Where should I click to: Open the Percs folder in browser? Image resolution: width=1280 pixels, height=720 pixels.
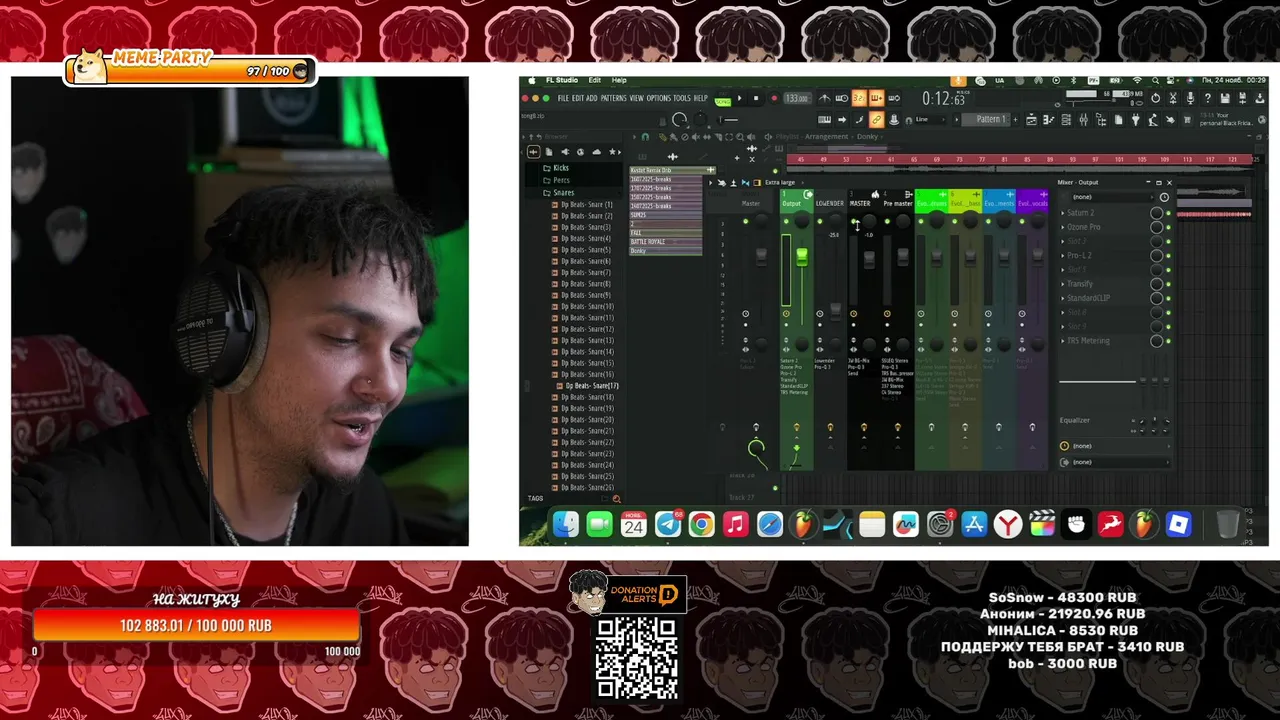pos(561,180)
